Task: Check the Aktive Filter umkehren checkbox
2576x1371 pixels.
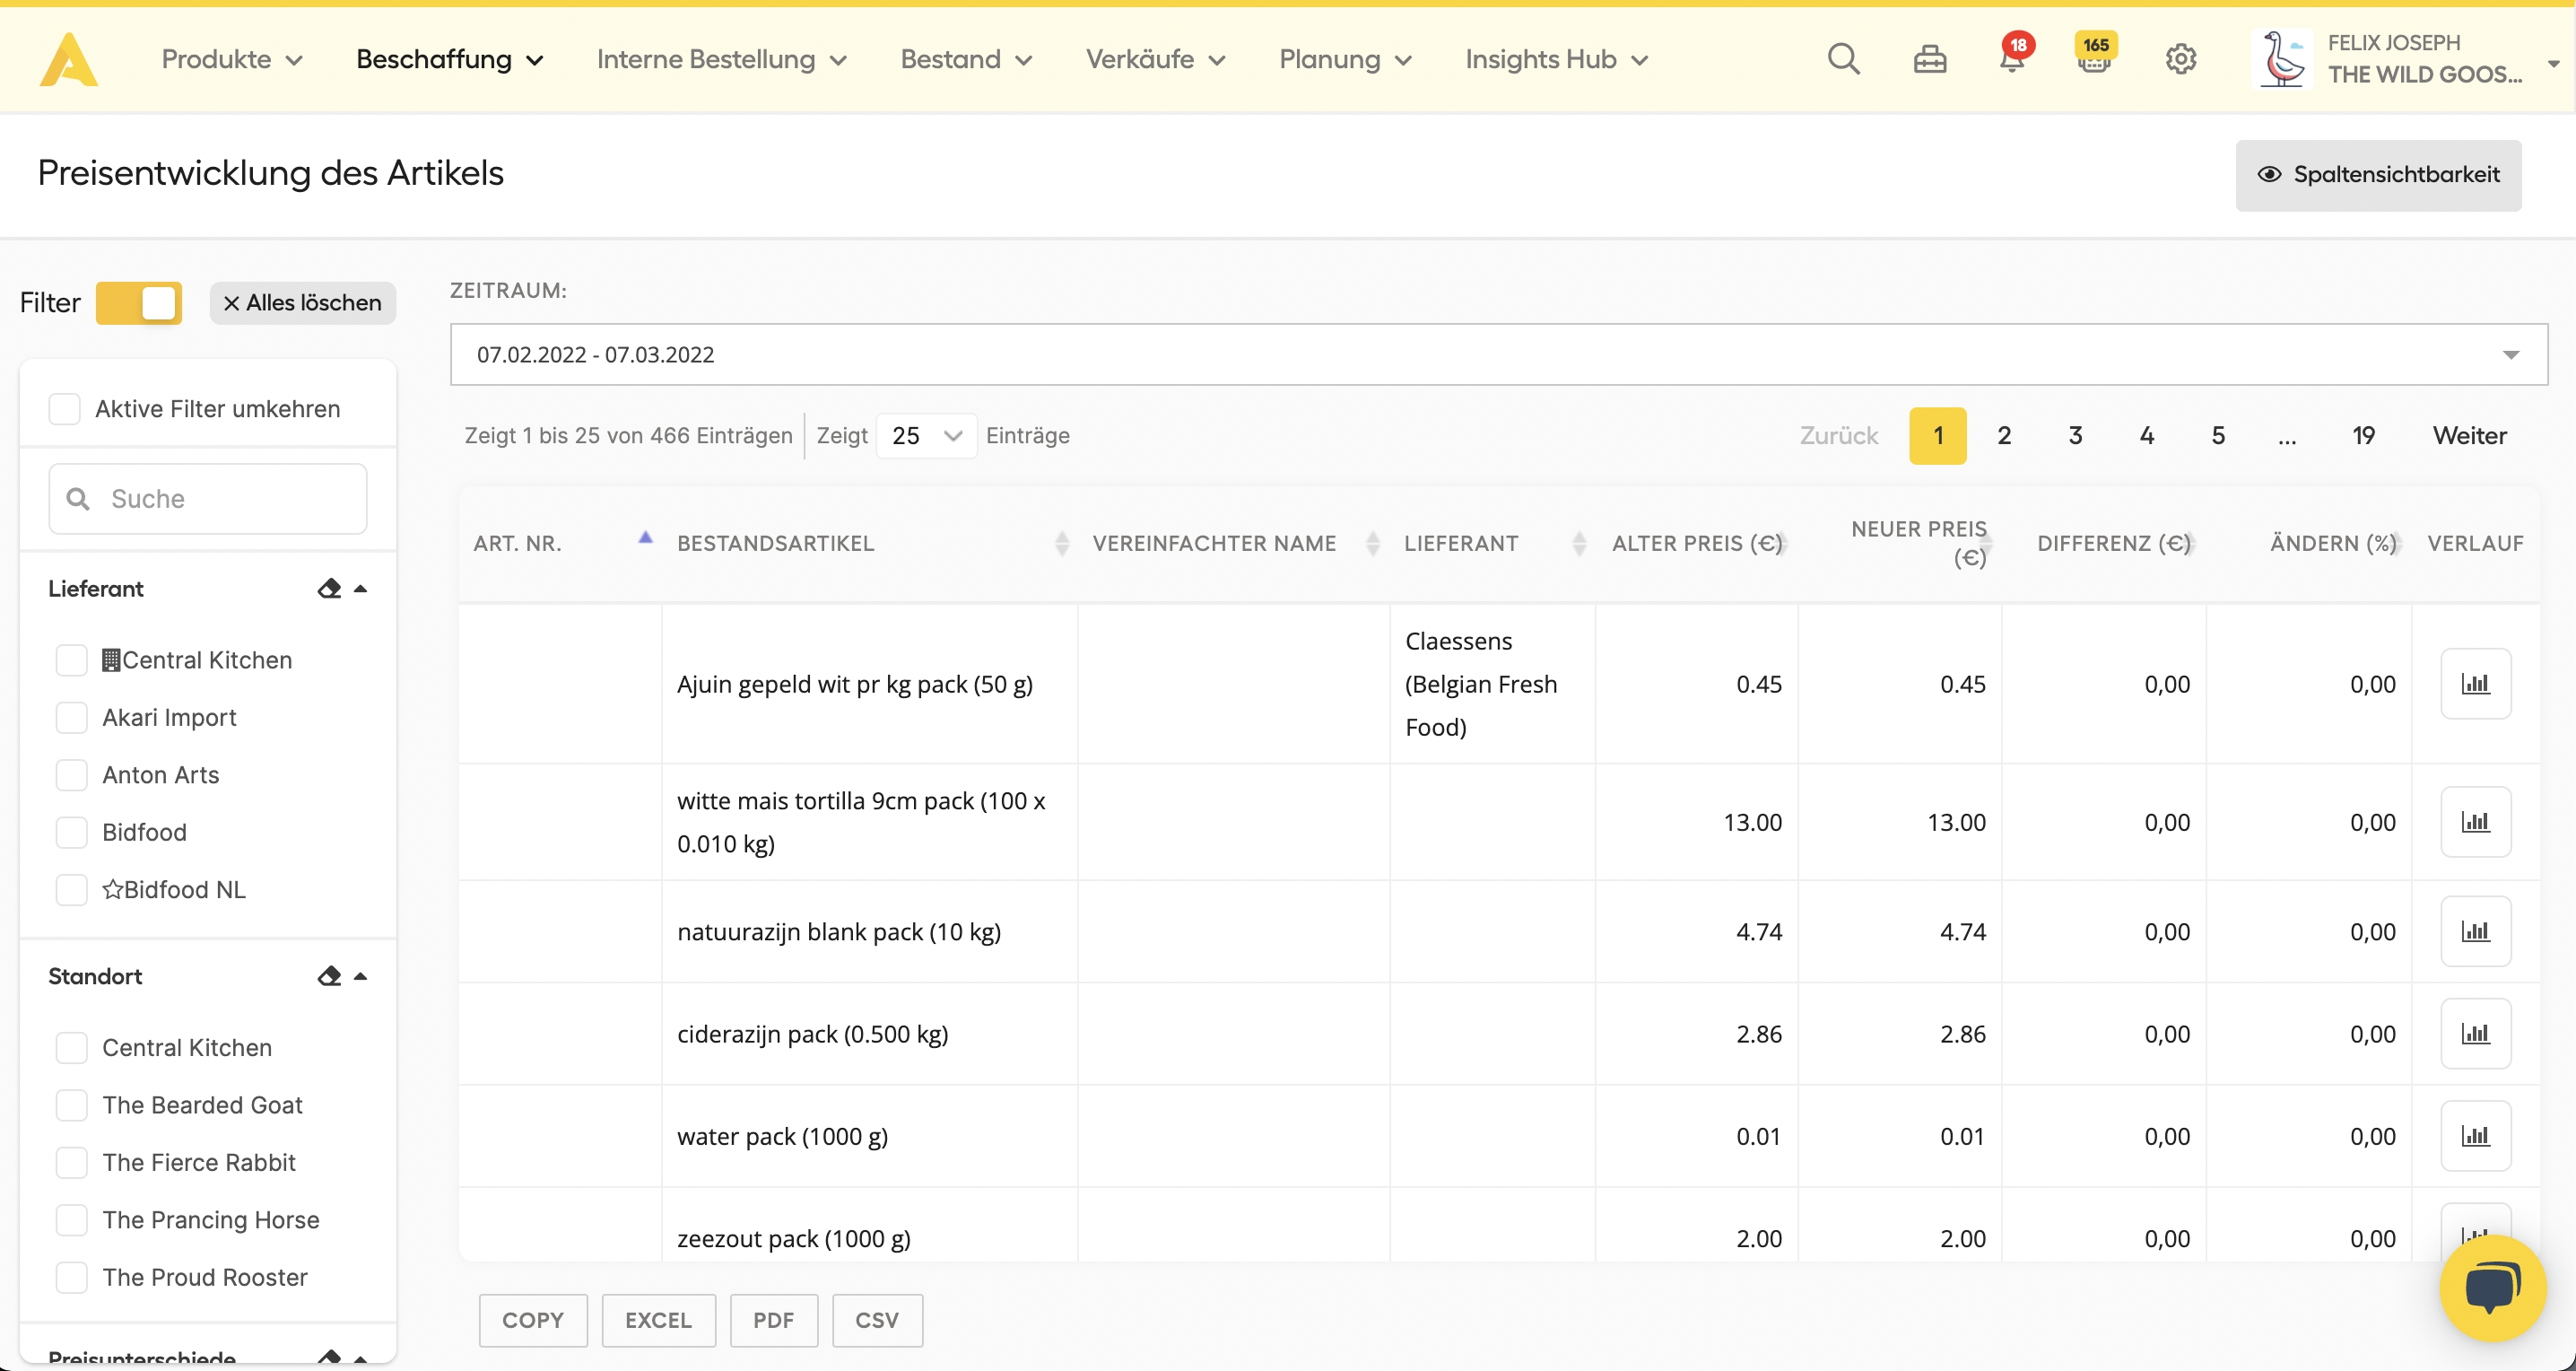Action: click(x=65, y=409)
